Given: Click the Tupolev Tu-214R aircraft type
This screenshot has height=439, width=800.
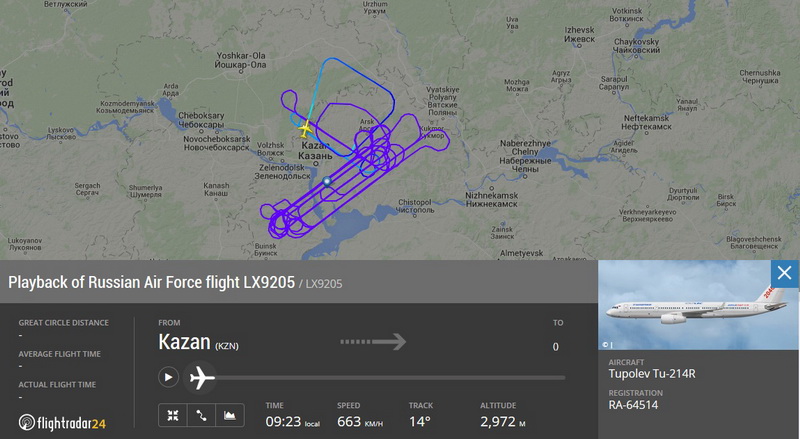Looking at the screenshot, I should [x=652, y=374].
